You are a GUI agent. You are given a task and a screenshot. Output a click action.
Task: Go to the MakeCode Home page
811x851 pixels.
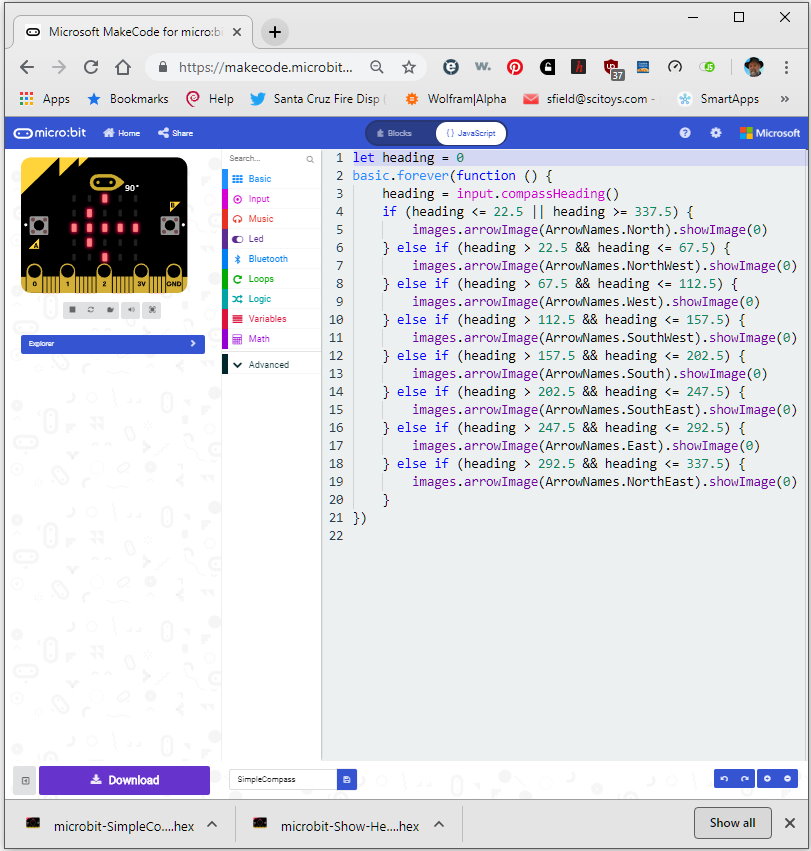pyautogui.click(x=120, y=131)
